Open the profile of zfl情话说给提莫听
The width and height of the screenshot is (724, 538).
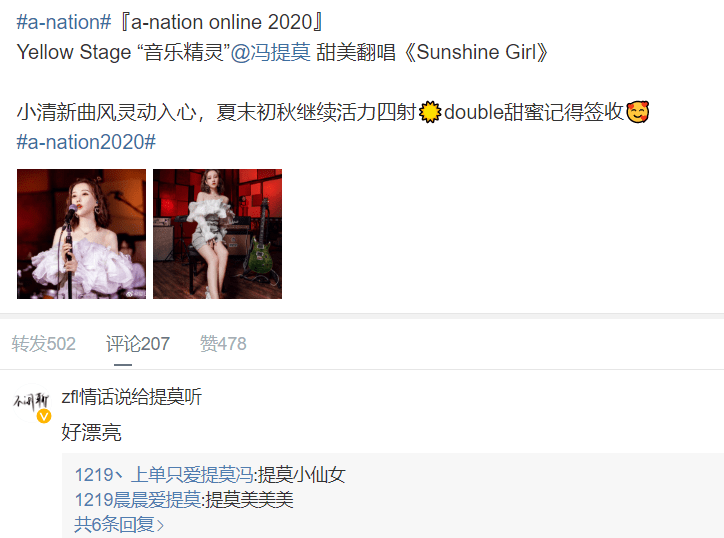click(132, 397)
